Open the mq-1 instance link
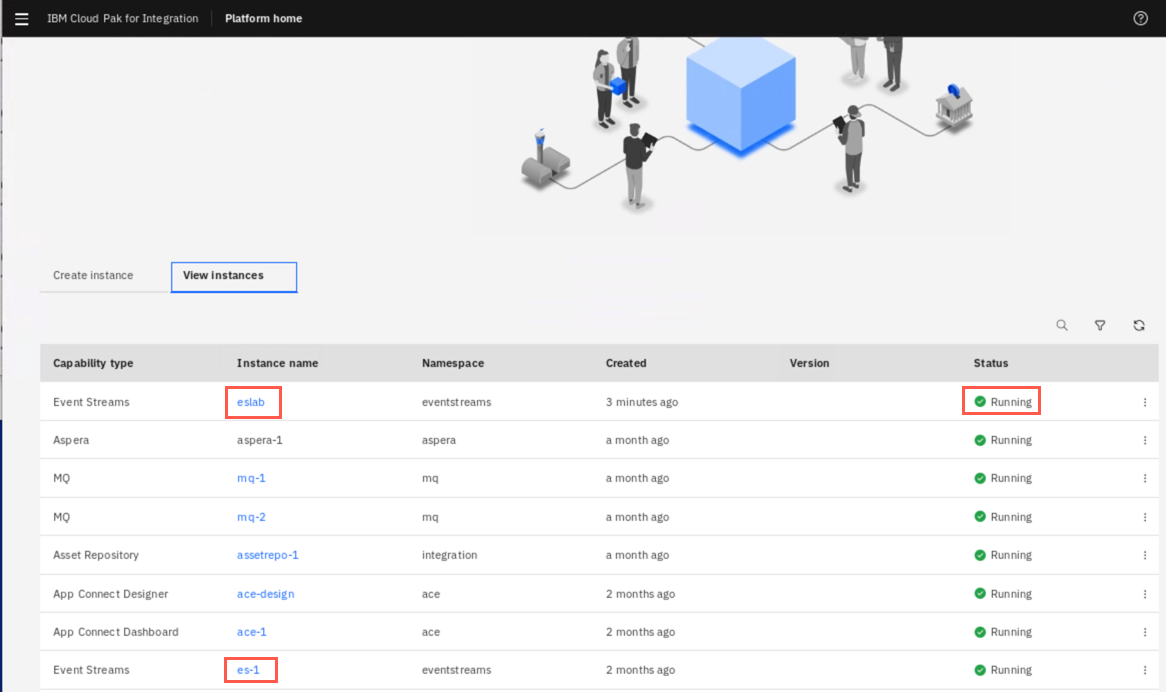This screenshot has width=1166, height=692. [x=251, y=478]
